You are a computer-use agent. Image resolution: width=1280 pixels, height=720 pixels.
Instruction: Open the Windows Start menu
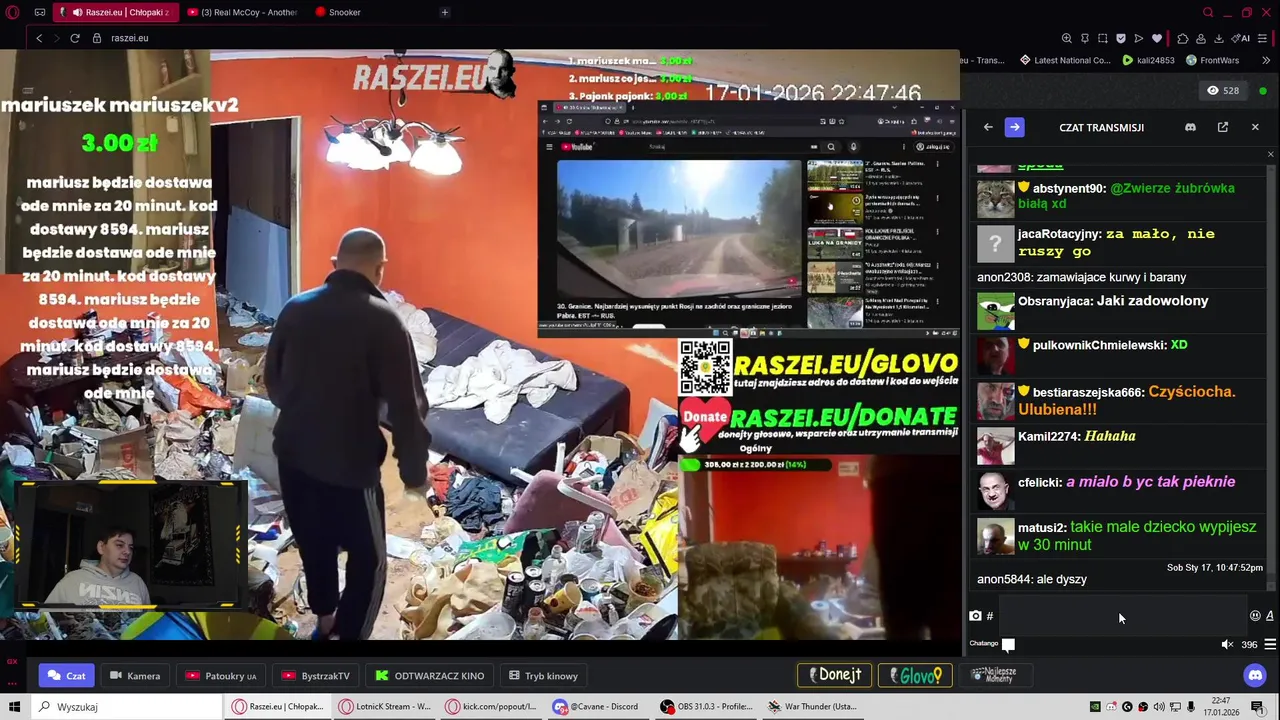tap(15, 707)
